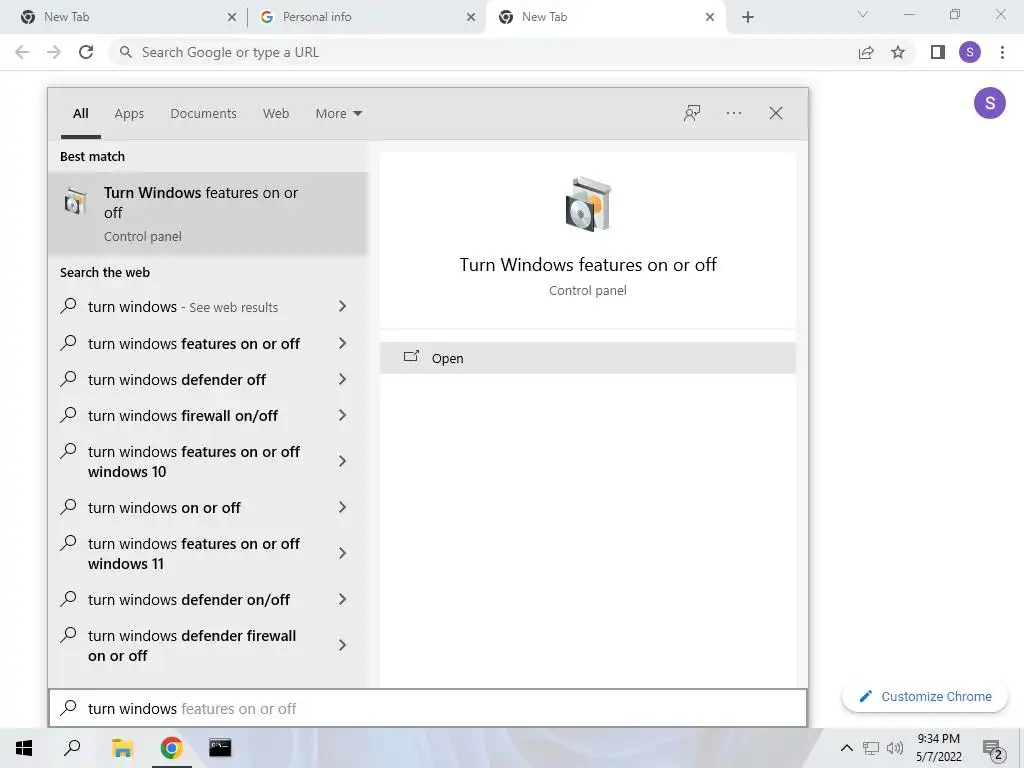Expand arrow for 'turn windows on or off'
The height and width of the screenshot is (768, 1024).
(x=342, y=507)
